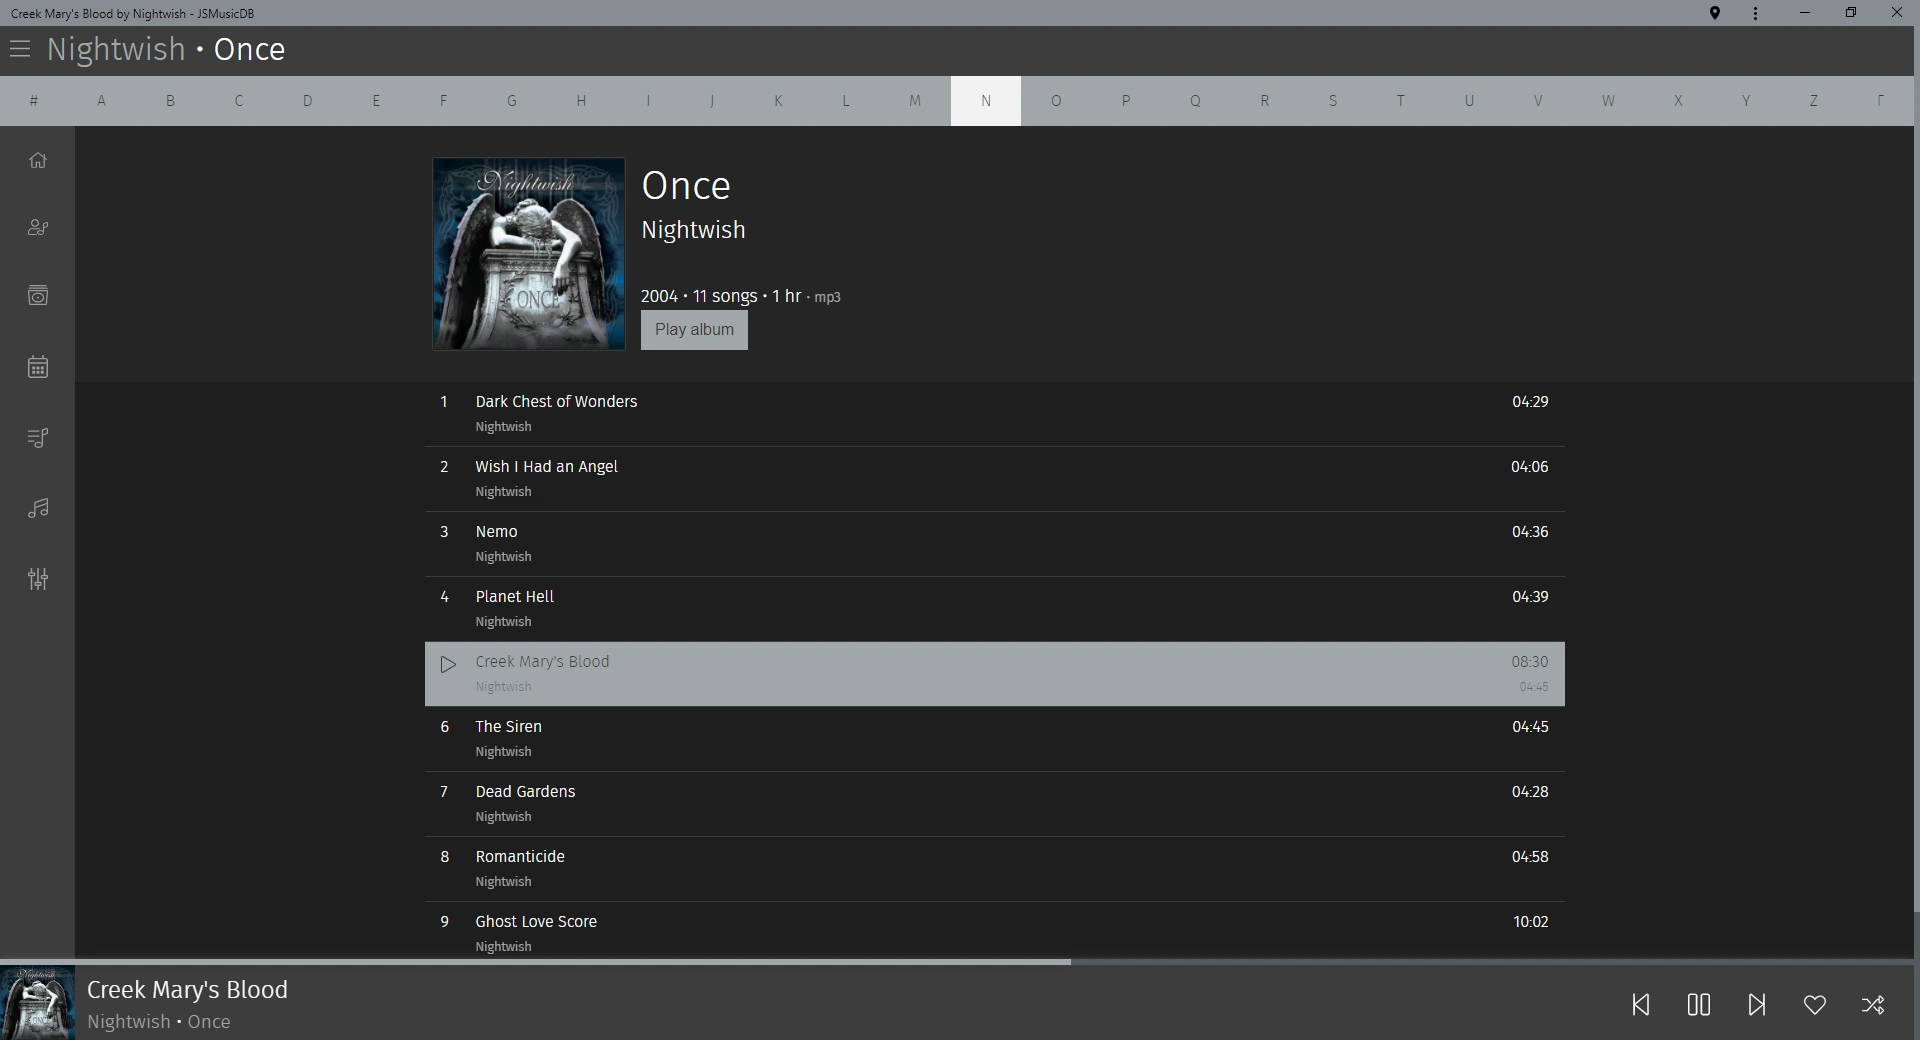Click the Creek Mary's Blood title in player bar
Screen dimensions: 1920x1040
(x=187, y=990)
